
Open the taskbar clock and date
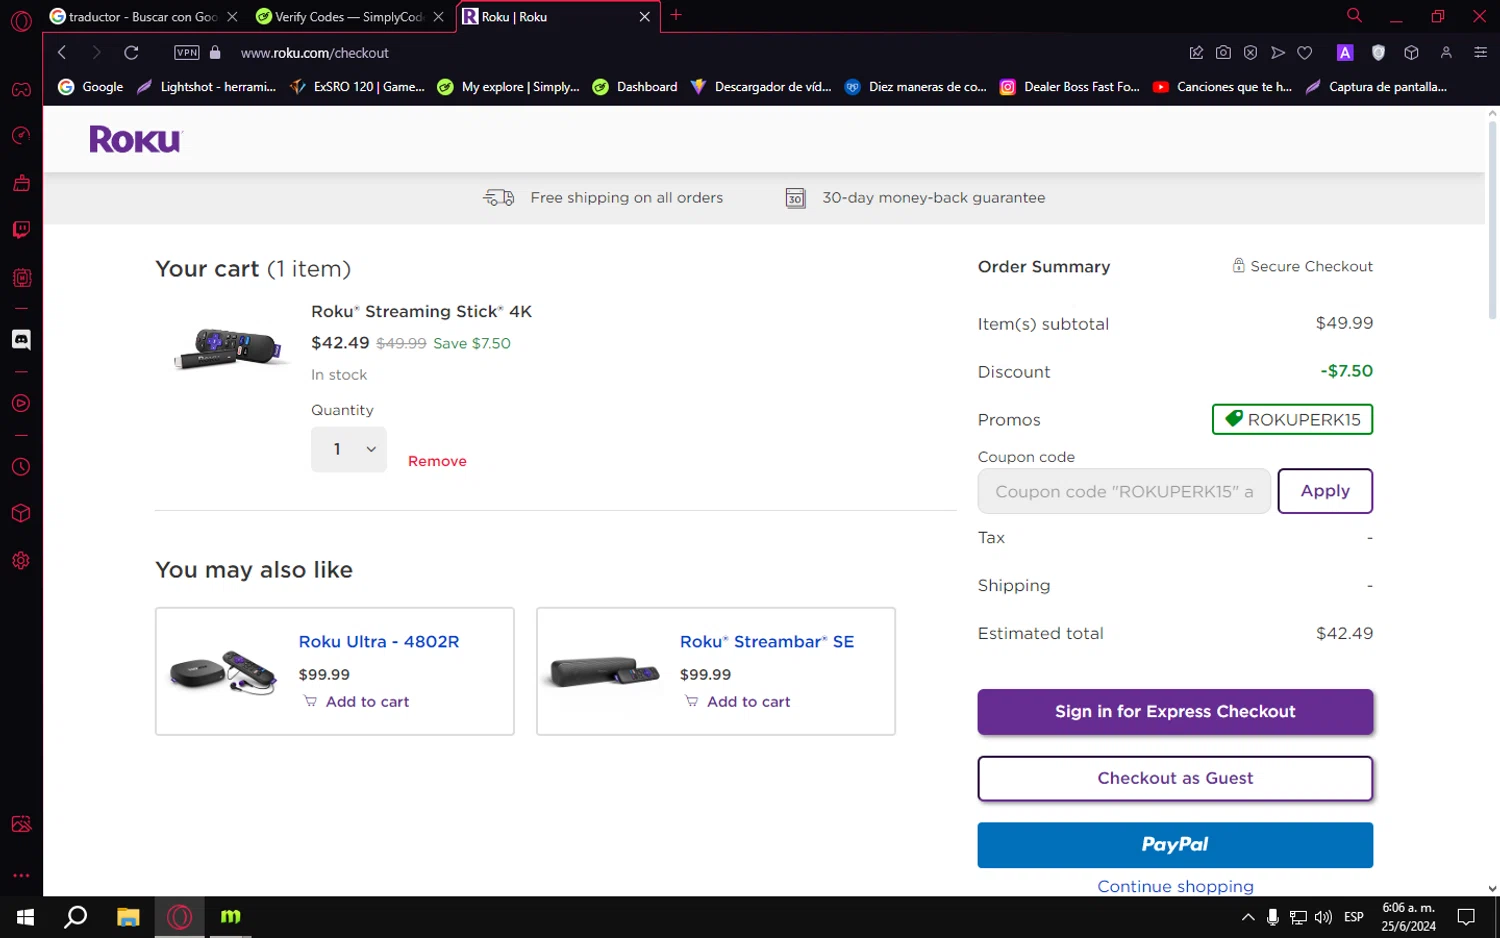pyautogui.click(x=1408, y=917)
